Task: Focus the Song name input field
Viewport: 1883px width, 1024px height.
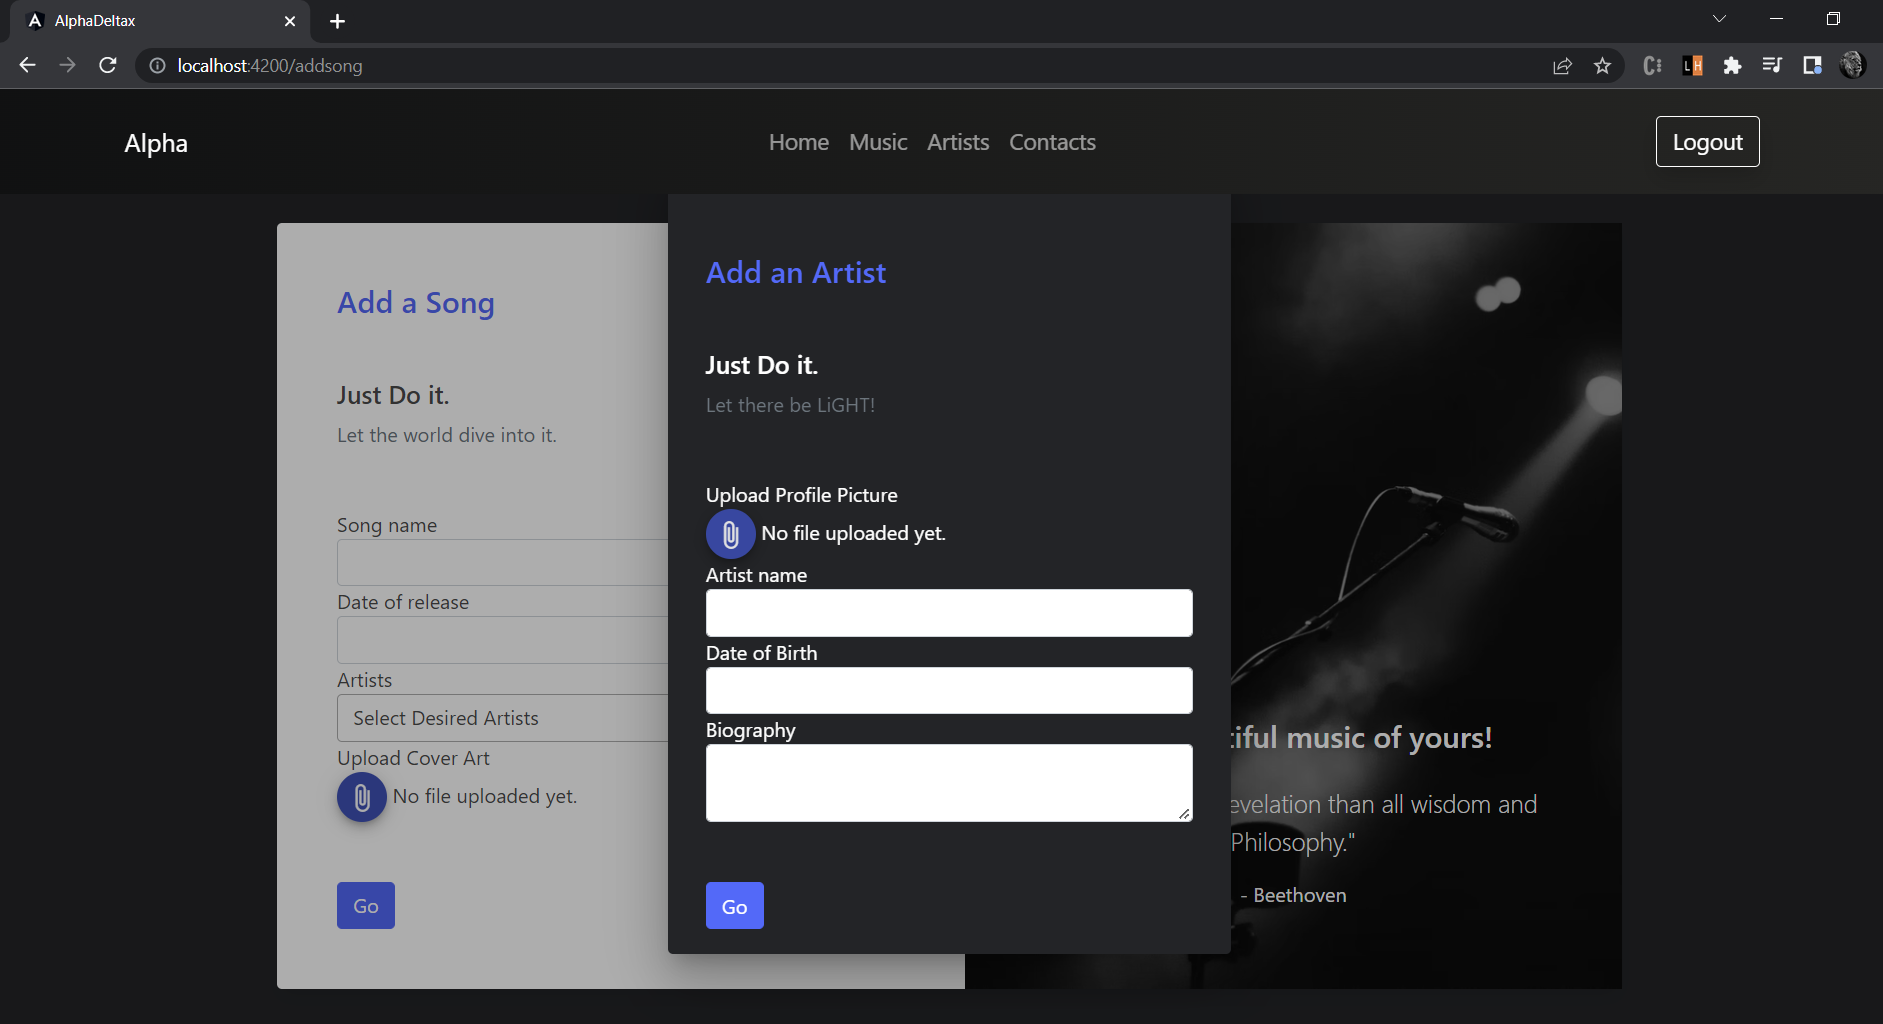Action: pos(502,563)
